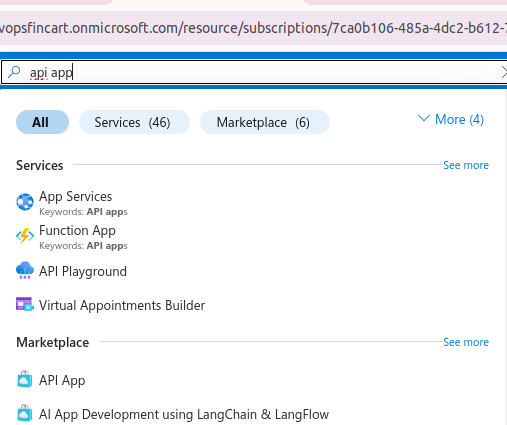507x425 pixels.
Task: Expand the More (4) filters dropdown
Action: [x=451, y=119]
